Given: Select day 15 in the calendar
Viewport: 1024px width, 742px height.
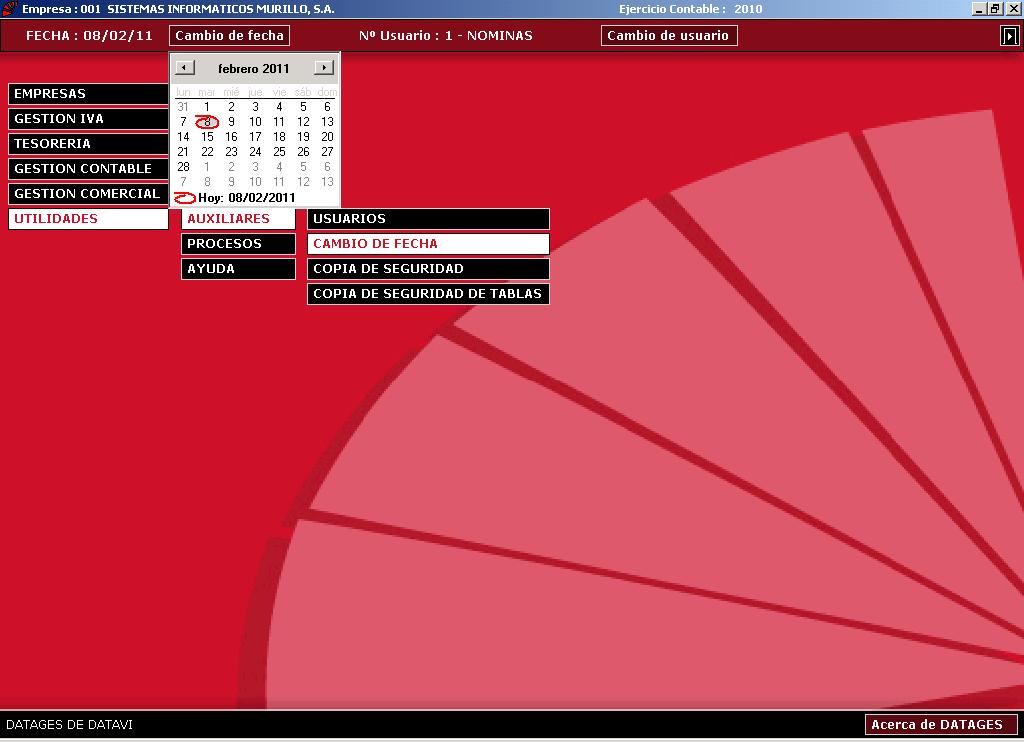Looking at the screenshot, I should [207, 137].
